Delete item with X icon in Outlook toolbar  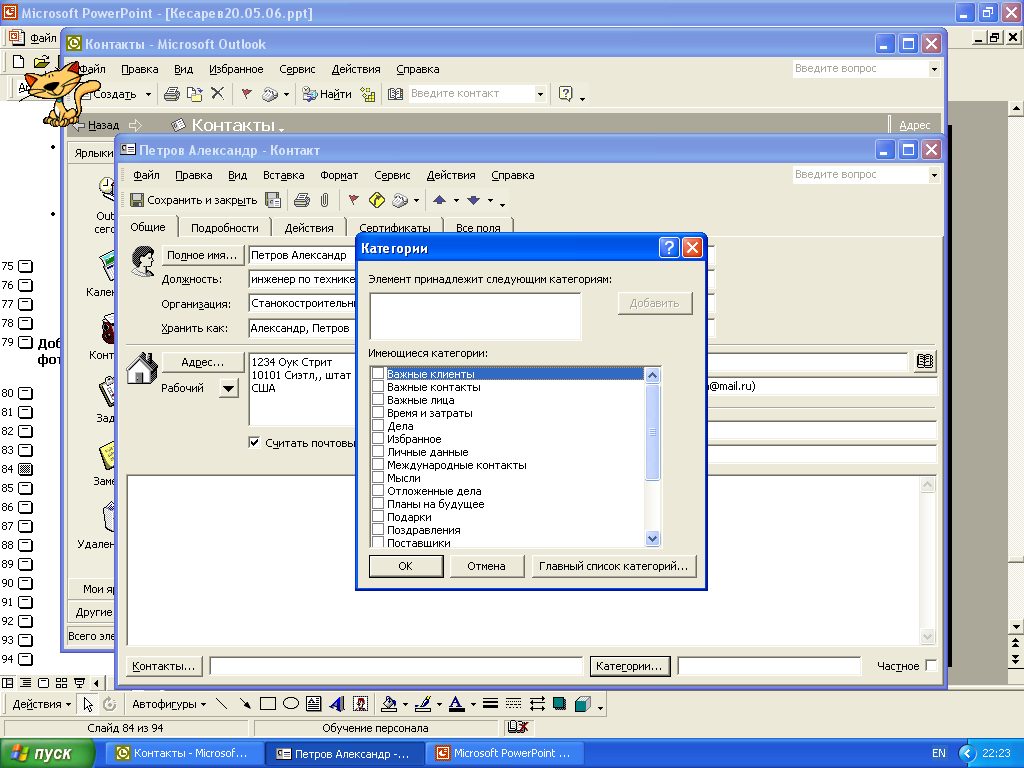[217, 93]
